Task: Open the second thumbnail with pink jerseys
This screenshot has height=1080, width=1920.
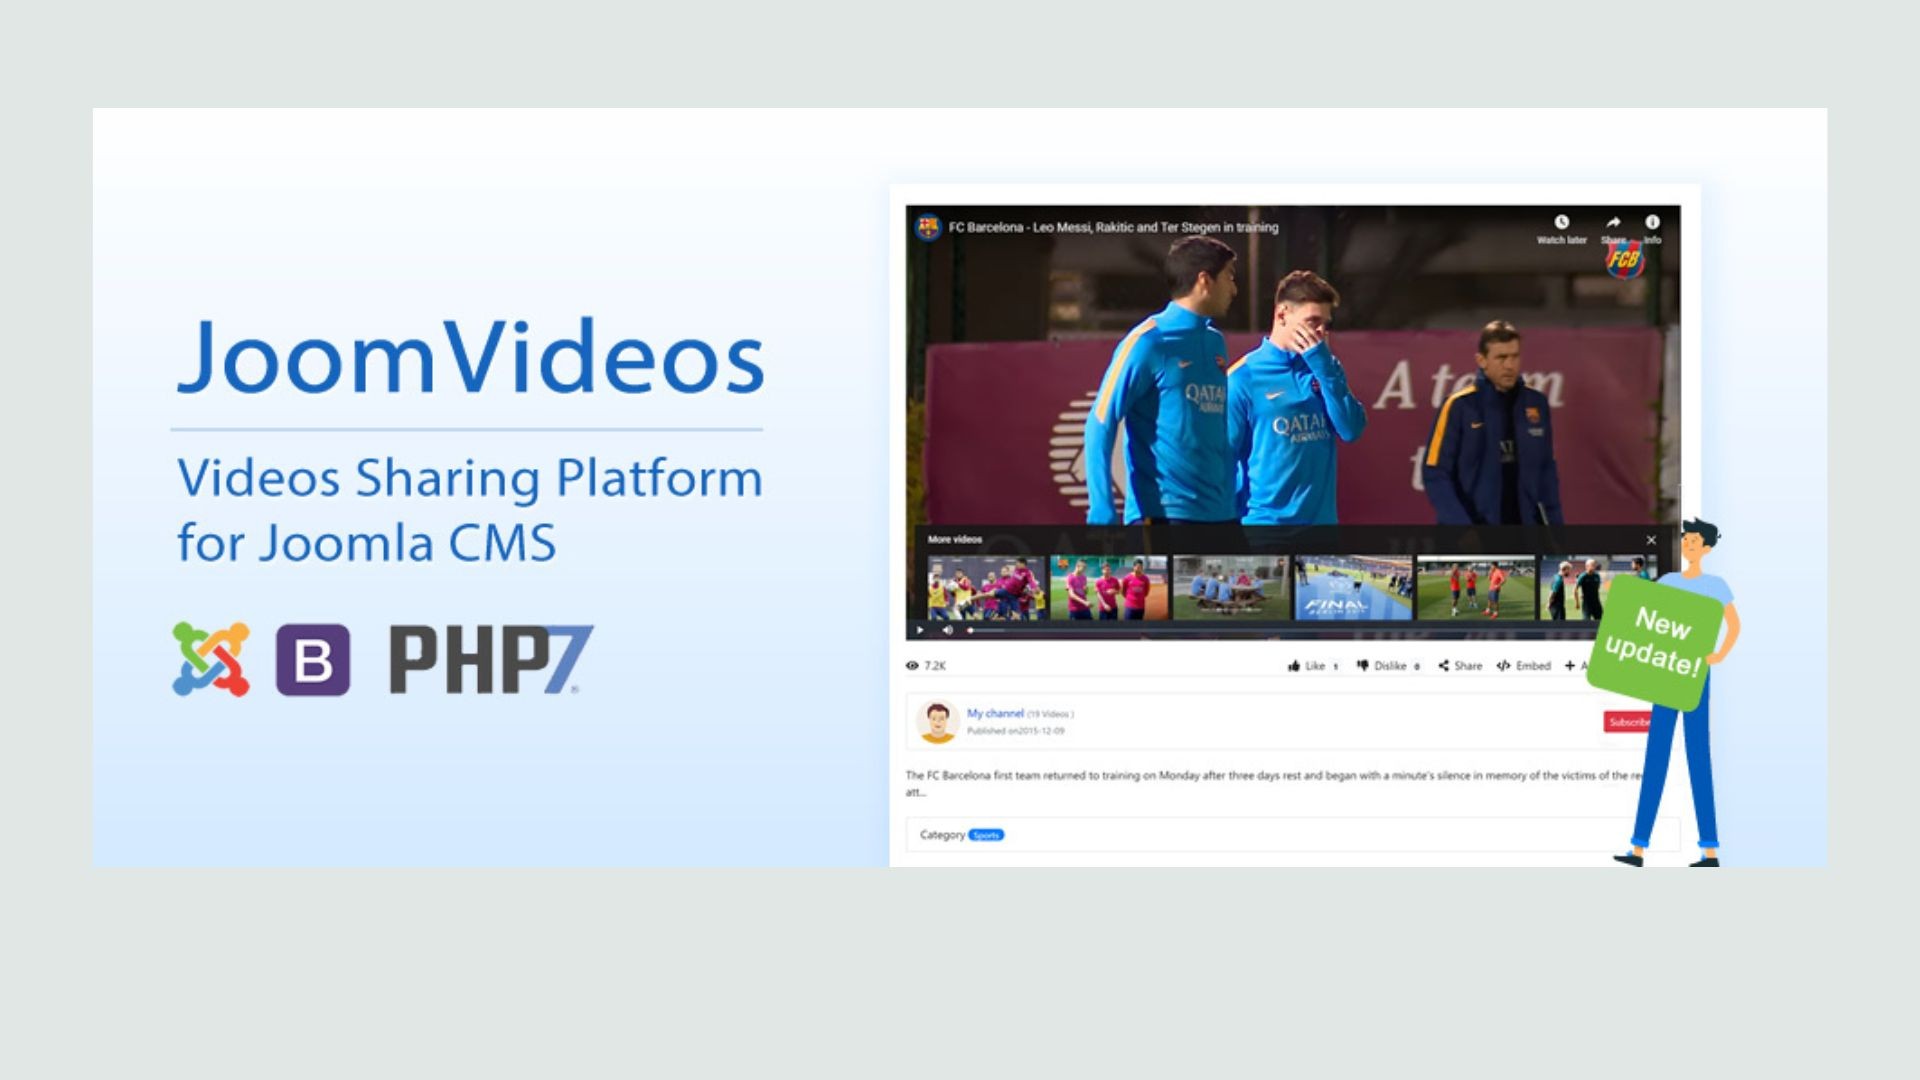Action: [1108, 588]
